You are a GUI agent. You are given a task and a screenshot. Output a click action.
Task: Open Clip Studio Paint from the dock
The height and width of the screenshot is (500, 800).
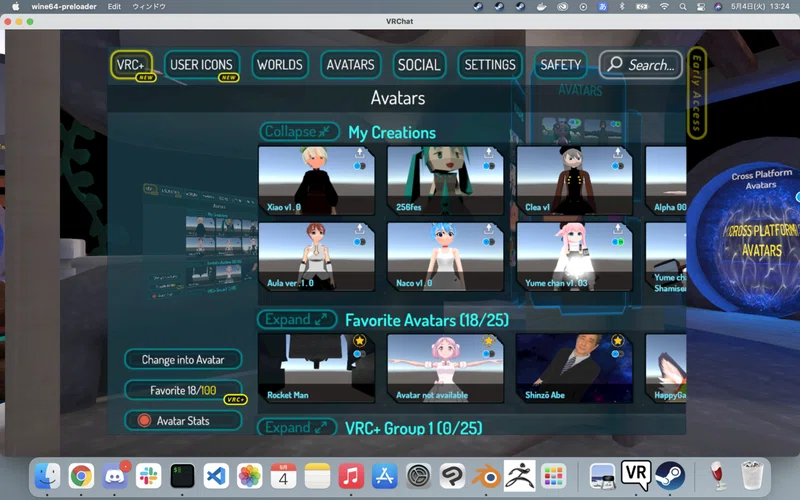click(452, 477)
